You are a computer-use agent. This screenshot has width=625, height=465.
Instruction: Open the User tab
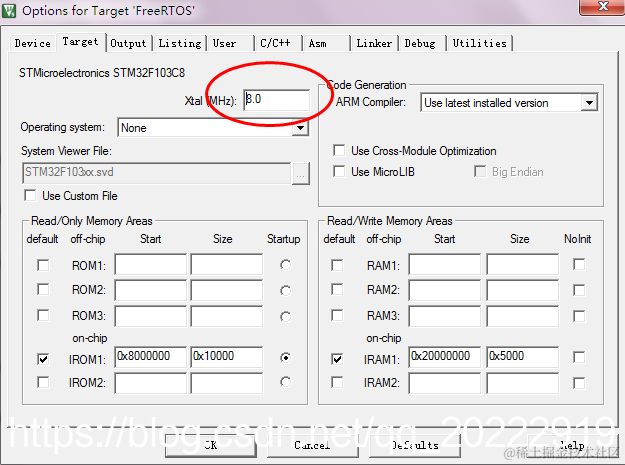[230, 43]
